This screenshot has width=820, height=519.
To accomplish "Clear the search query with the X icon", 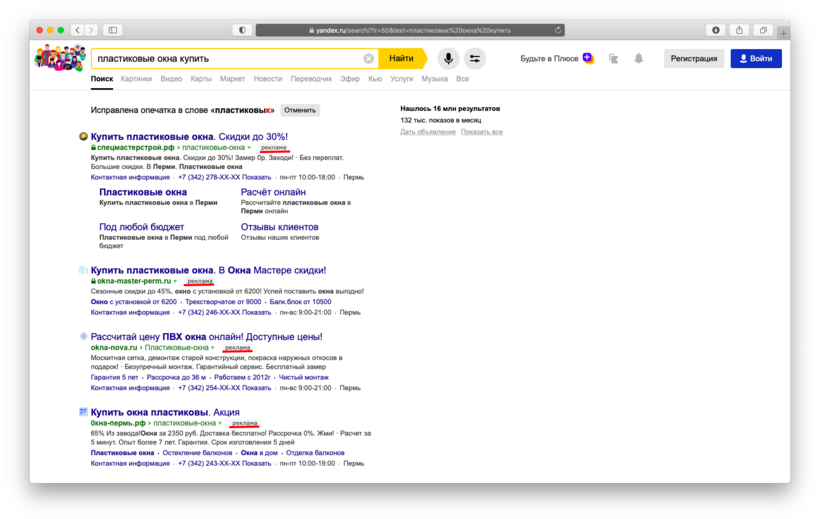I will (x=369, y=59).
